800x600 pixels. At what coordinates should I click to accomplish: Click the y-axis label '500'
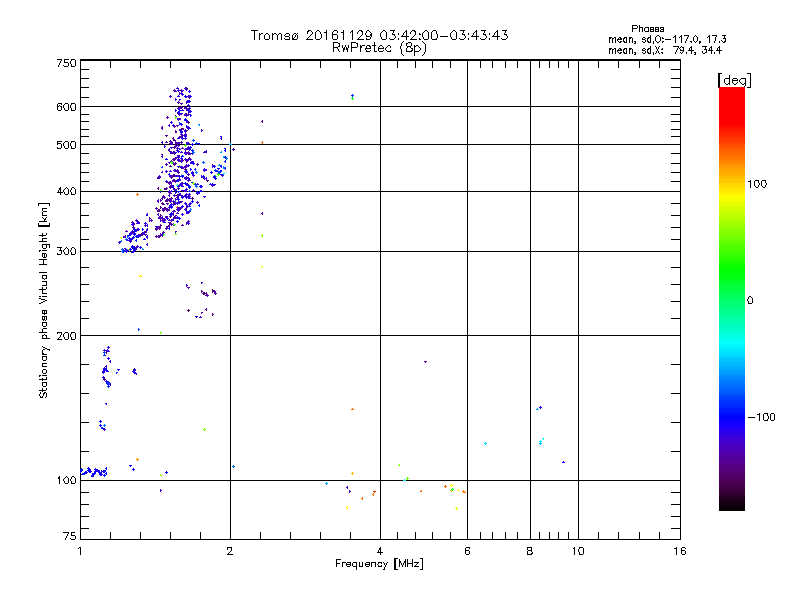pyautogui.click(x=66, y=145)
